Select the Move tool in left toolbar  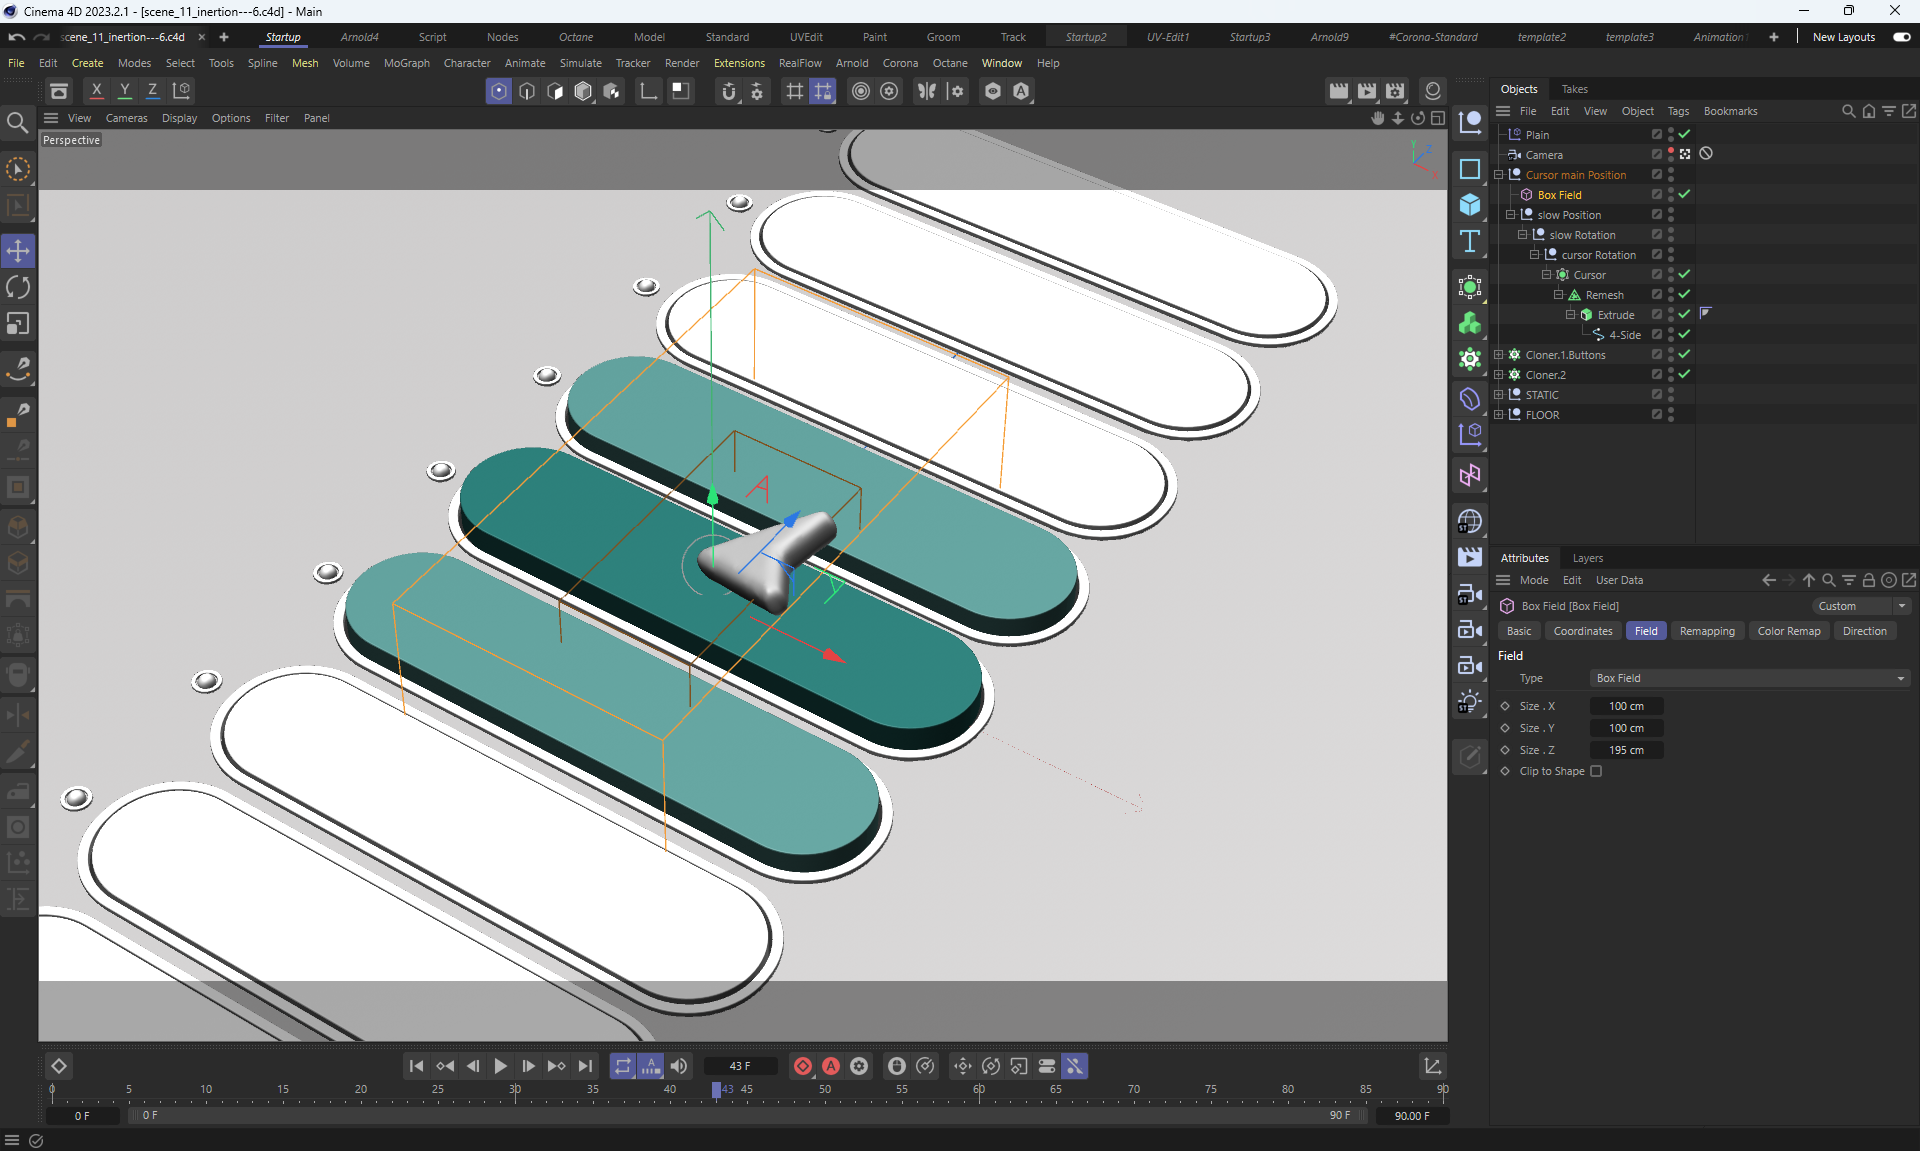[18, 251]
